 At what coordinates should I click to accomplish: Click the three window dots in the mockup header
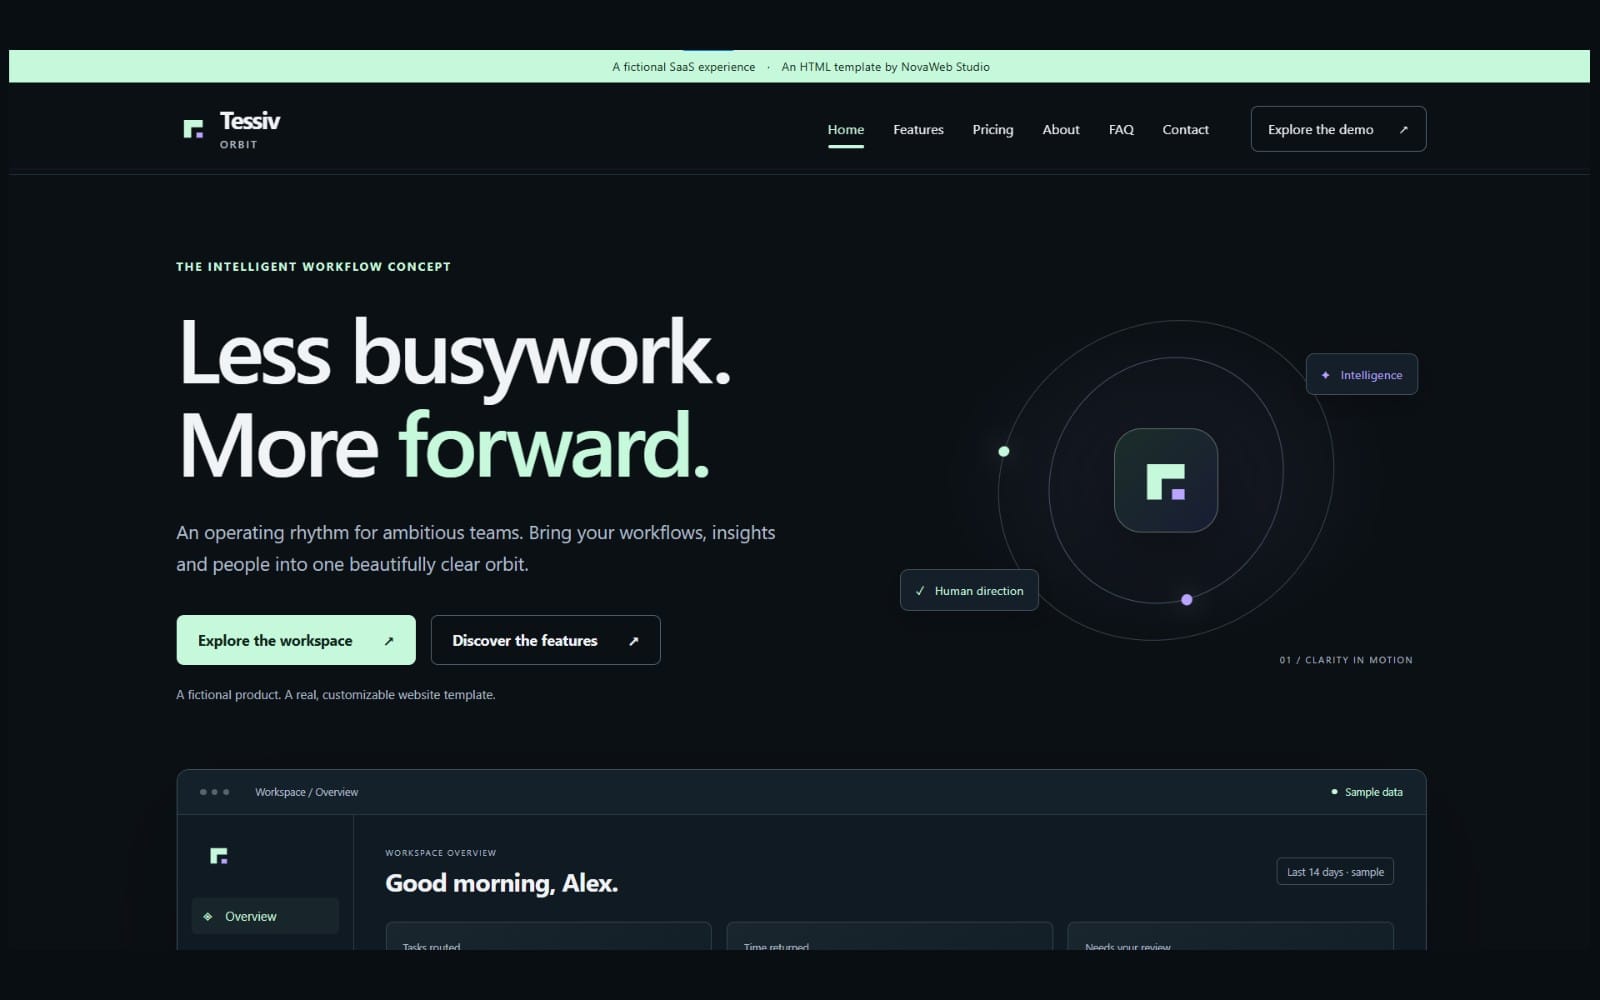point(214,792)
